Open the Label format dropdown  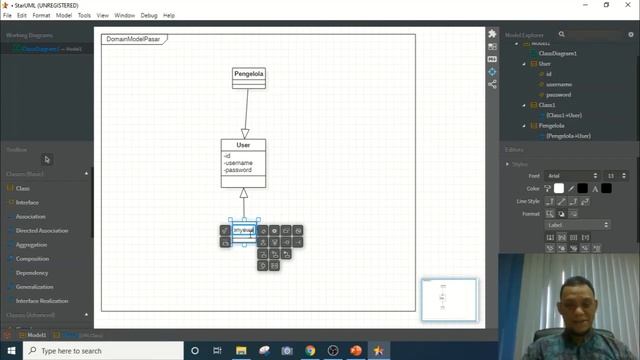pyautogui.click(x=578, y=225)
